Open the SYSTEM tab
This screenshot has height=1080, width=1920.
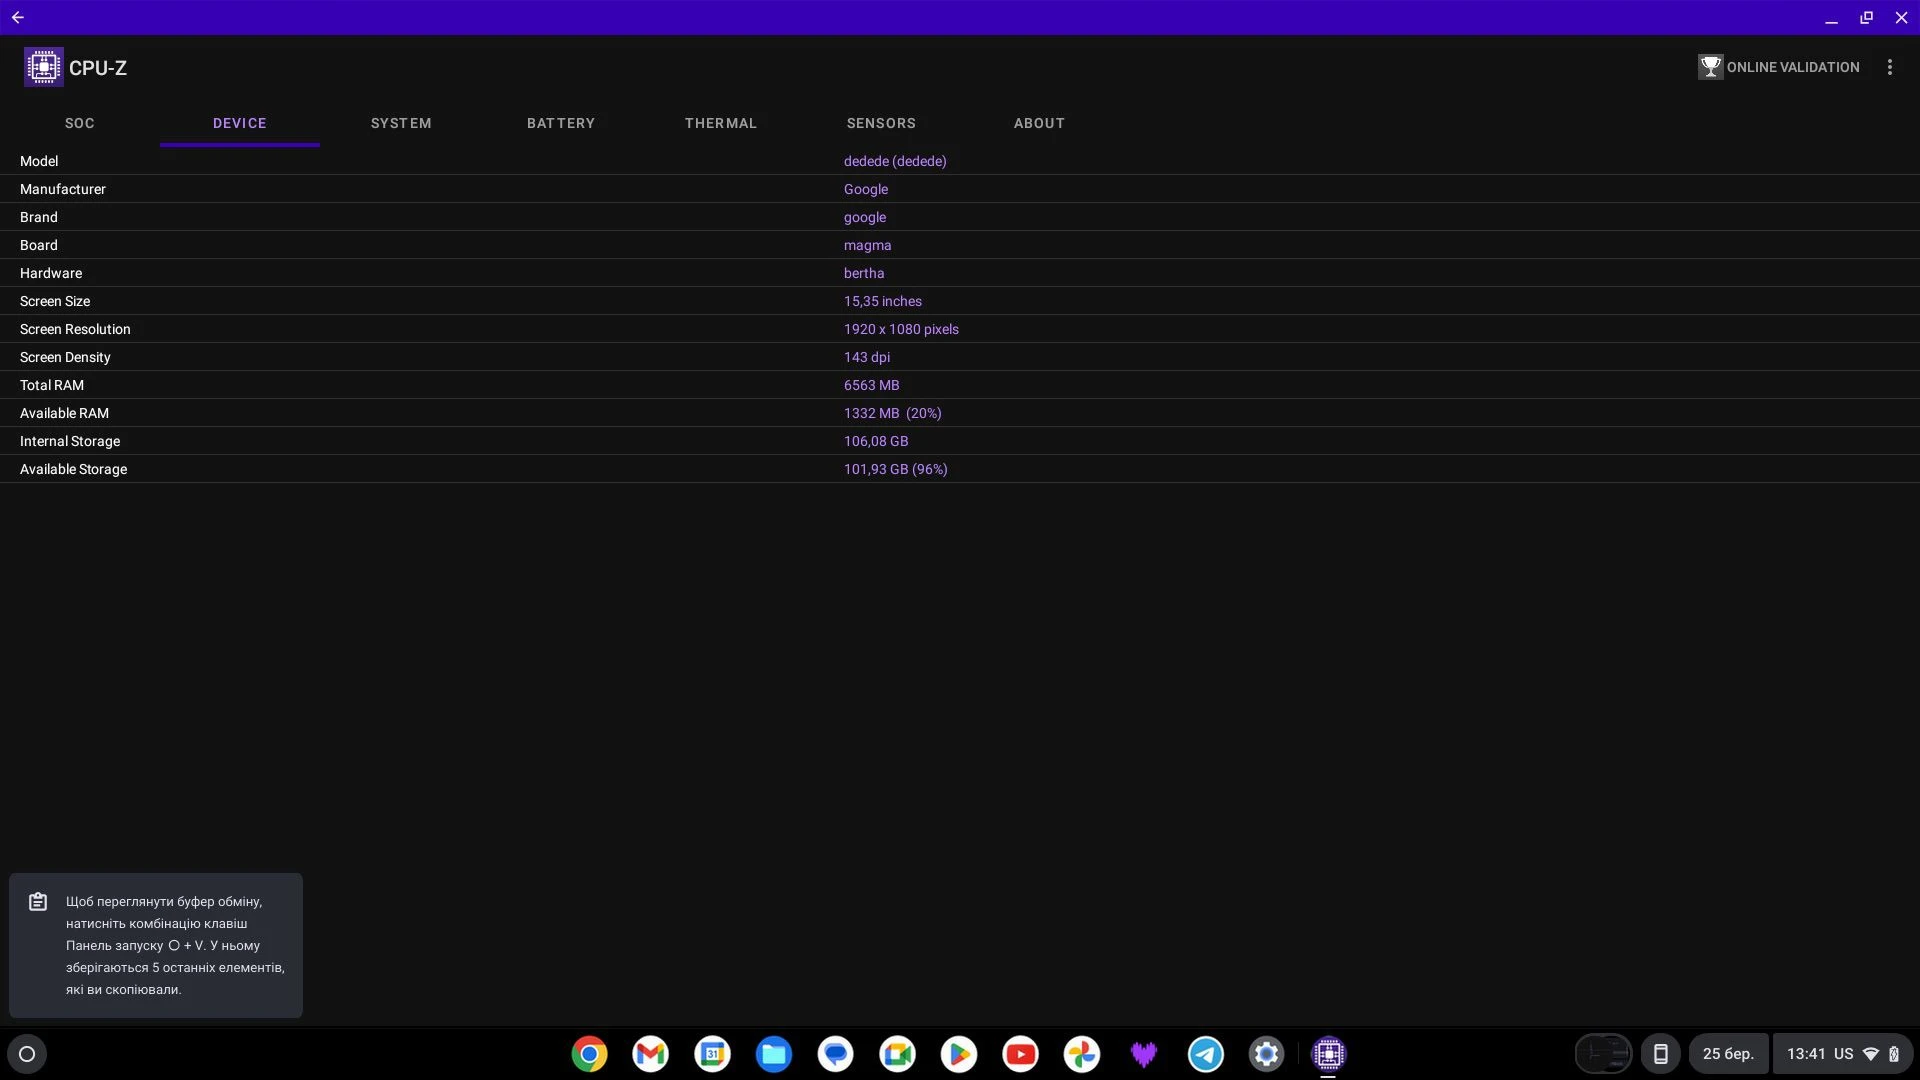click(x=401, y=123)
